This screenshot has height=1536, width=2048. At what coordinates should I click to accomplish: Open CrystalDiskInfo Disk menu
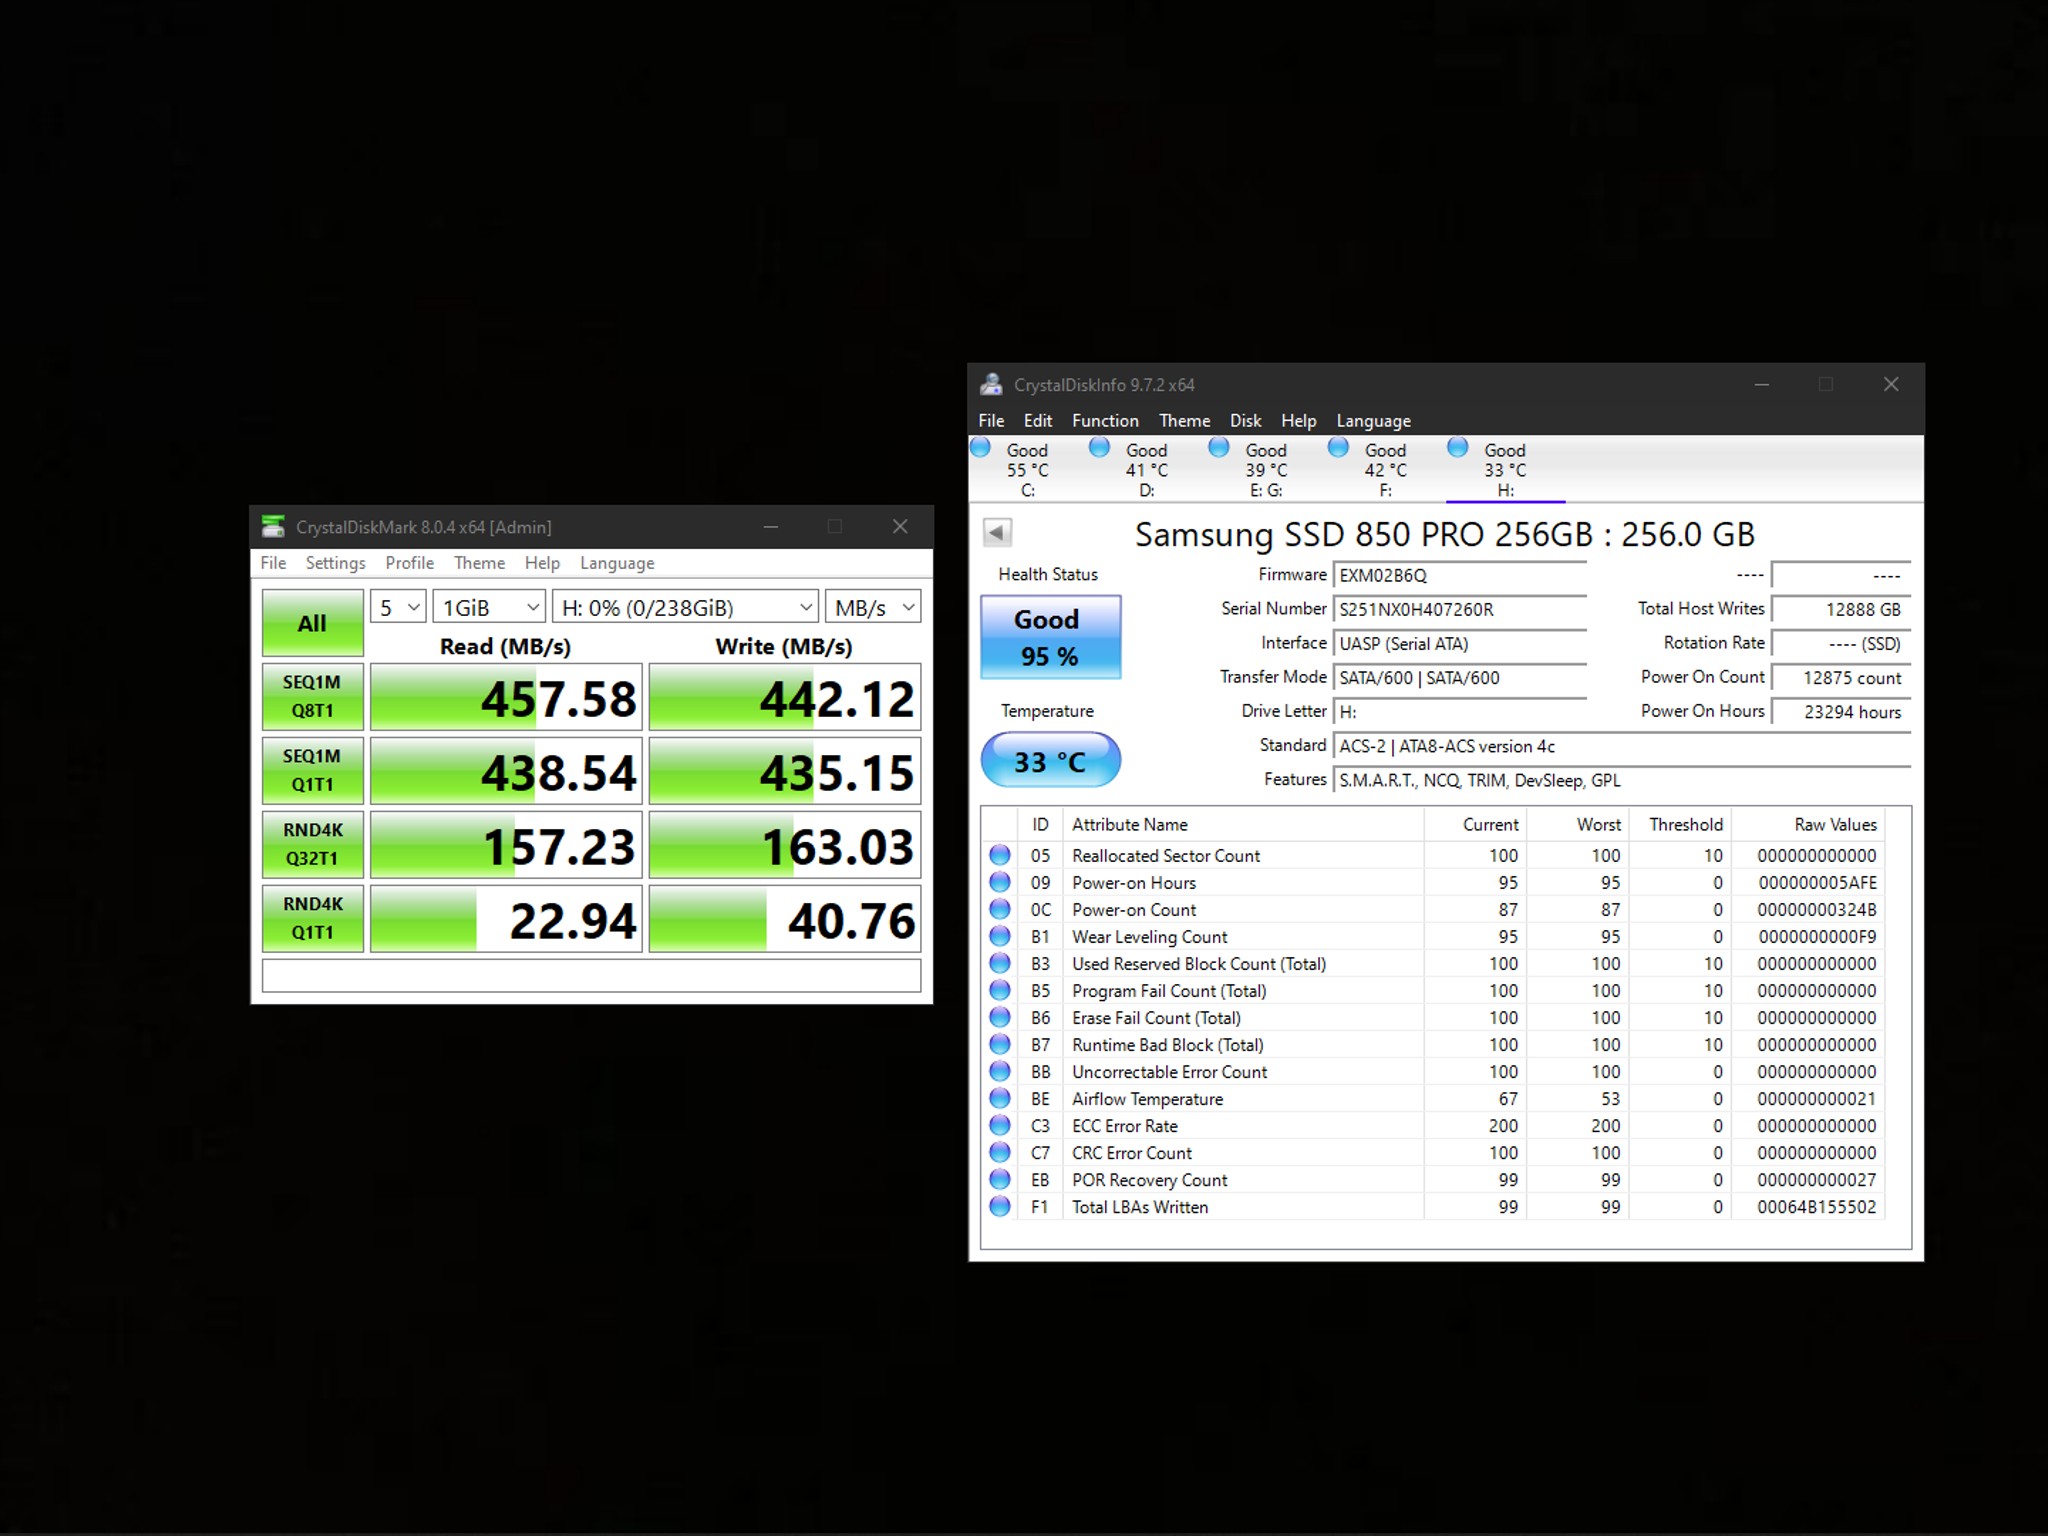(x=1245, y=421)
